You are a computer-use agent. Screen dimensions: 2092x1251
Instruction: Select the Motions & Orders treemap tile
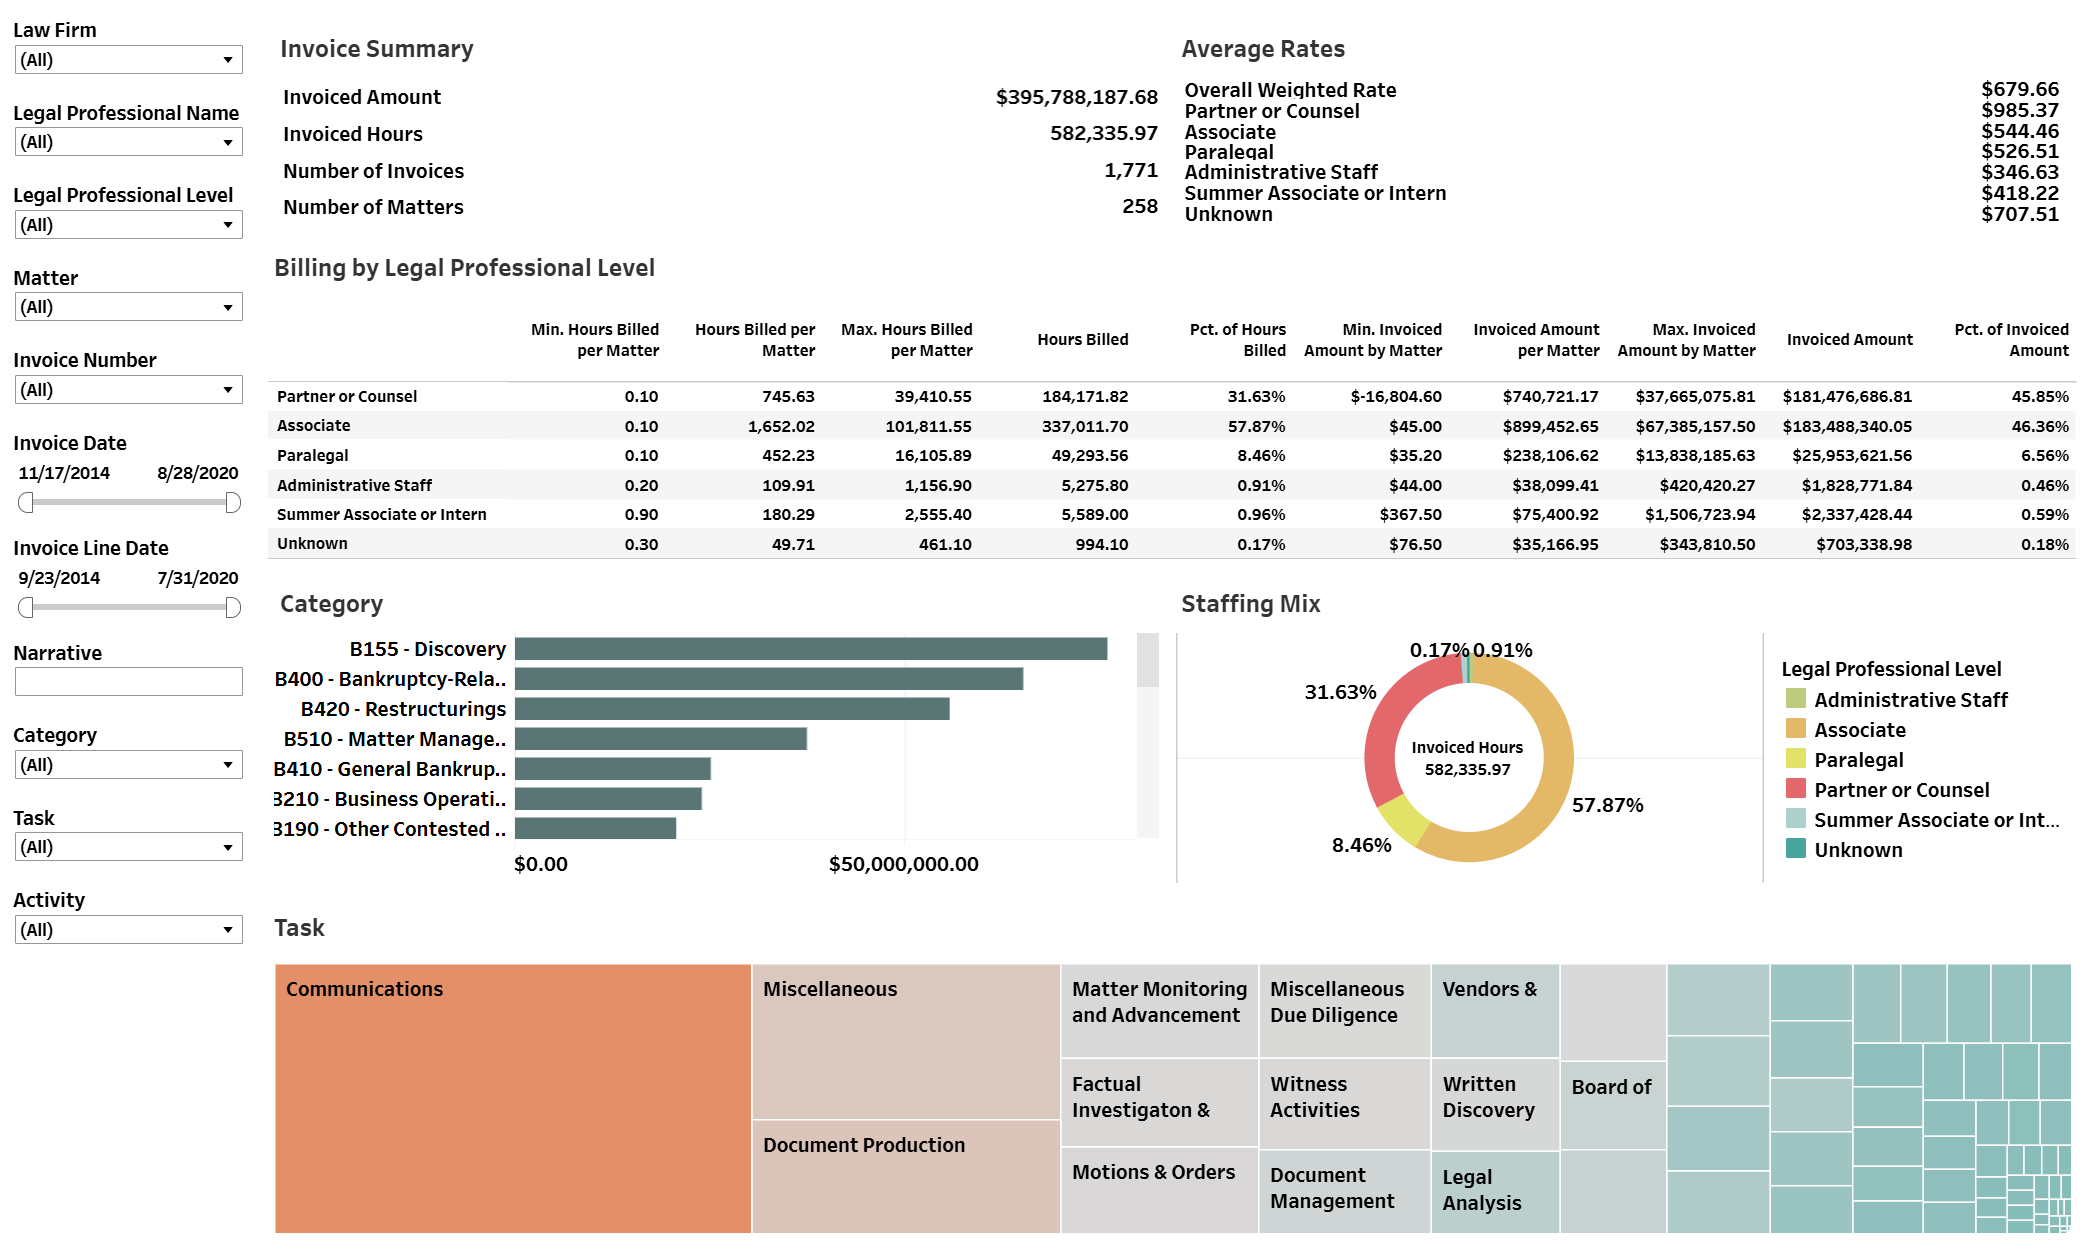(1158, 1190)
